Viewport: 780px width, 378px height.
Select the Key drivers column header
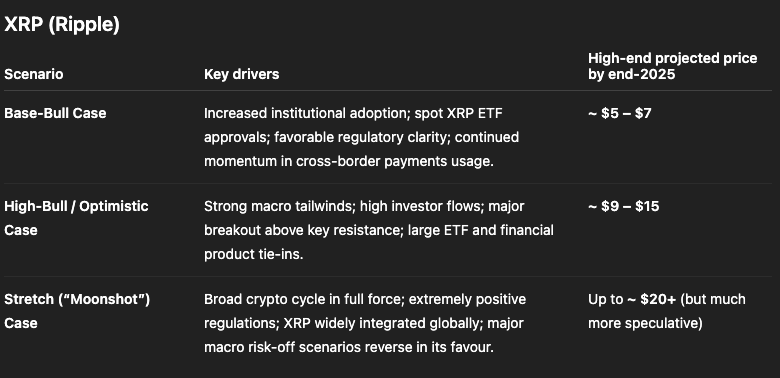241,74
